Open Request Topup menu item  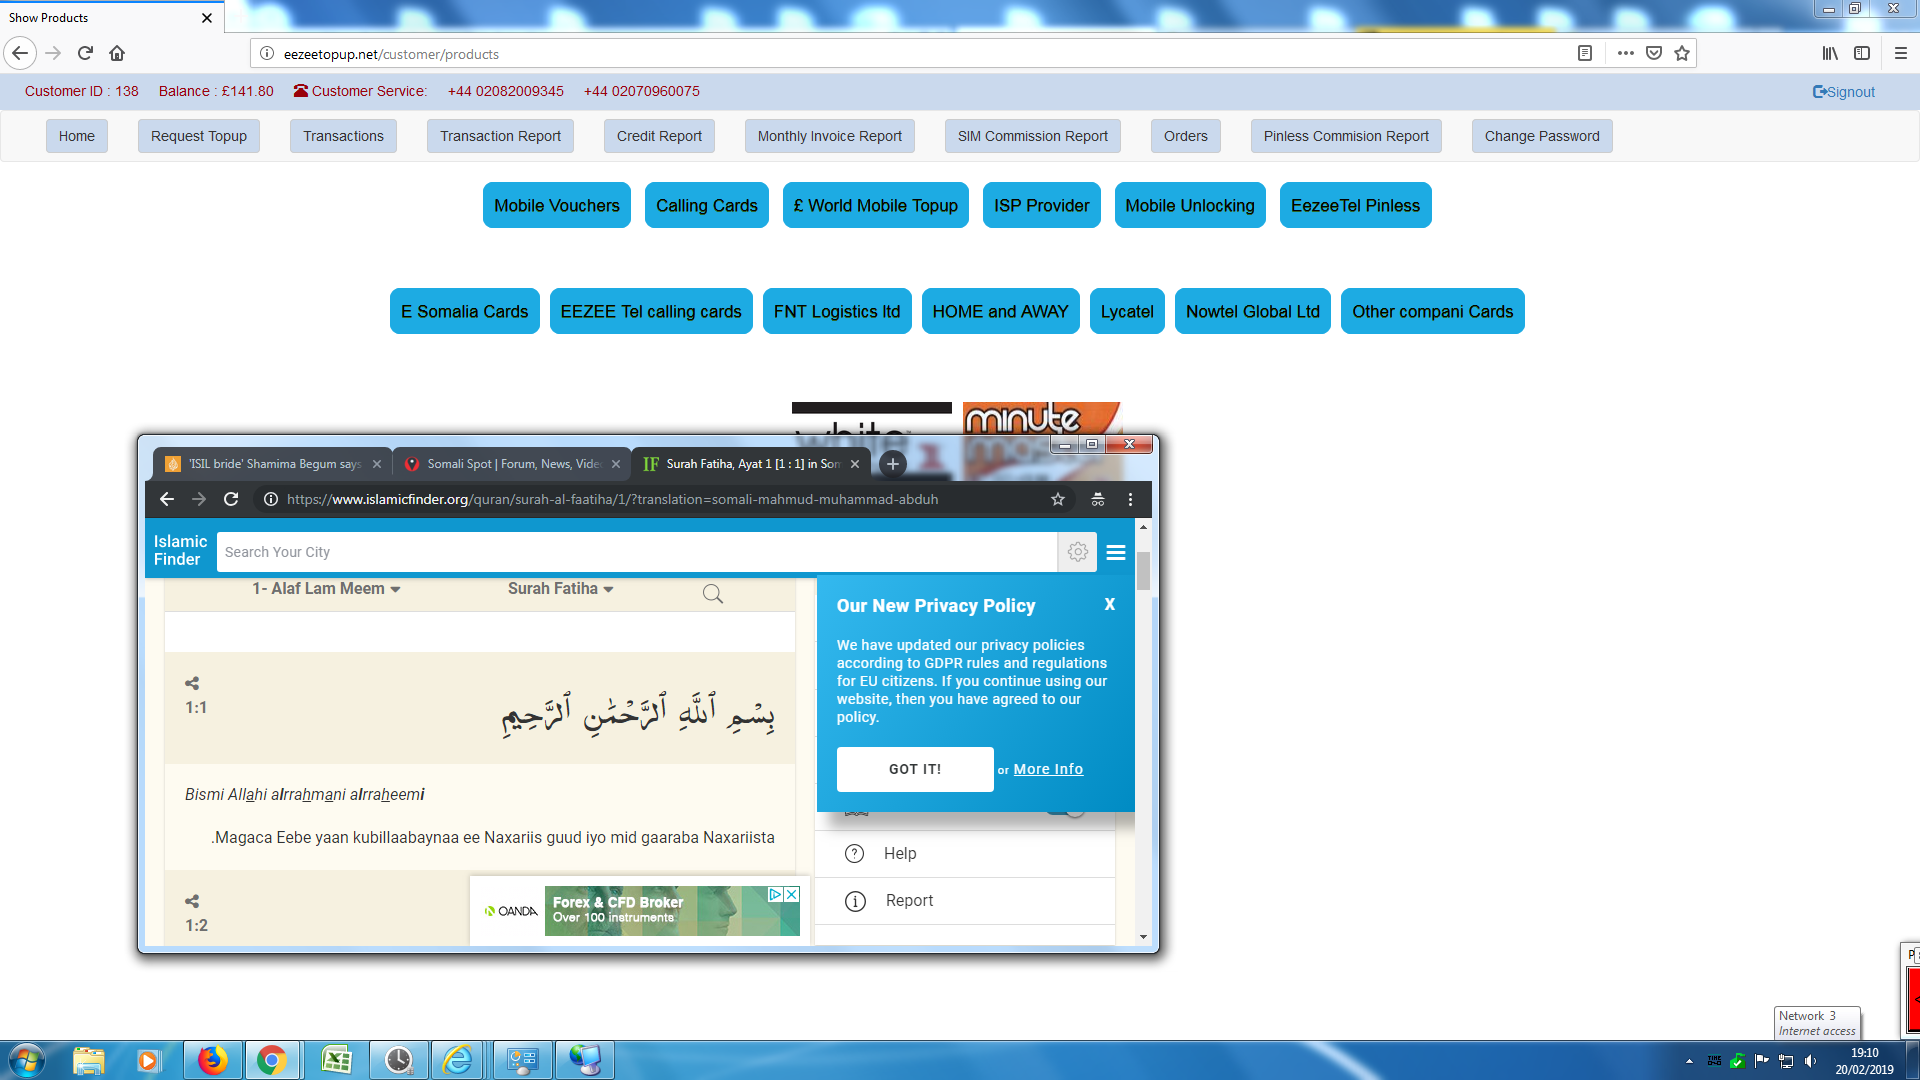199,136
